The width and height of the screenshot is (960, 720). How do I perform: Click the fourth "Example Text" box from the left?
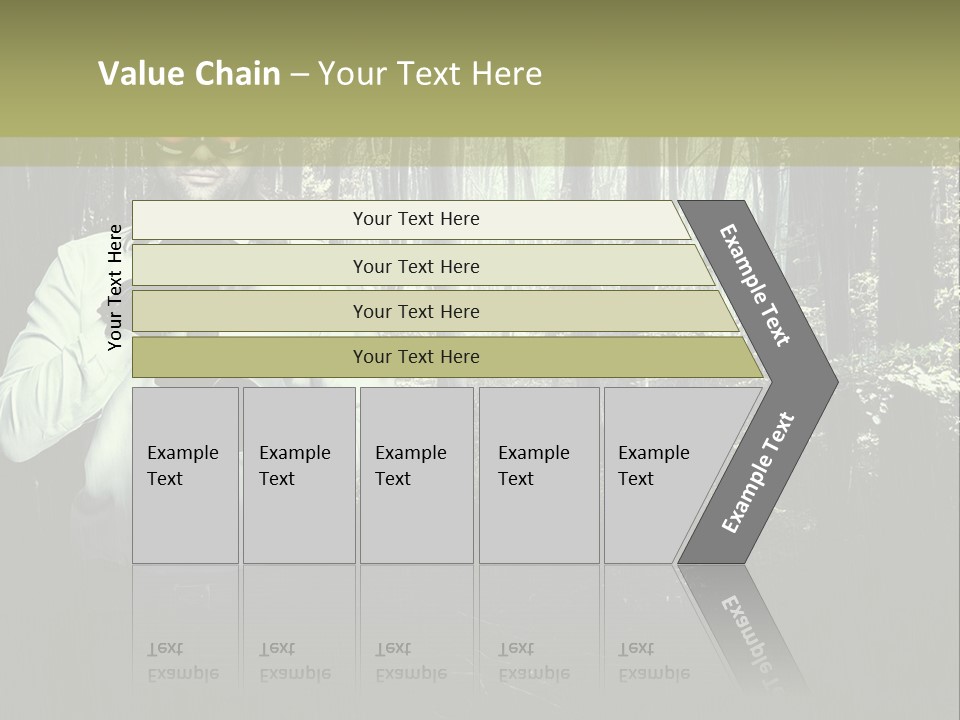[x=538, y=475]
